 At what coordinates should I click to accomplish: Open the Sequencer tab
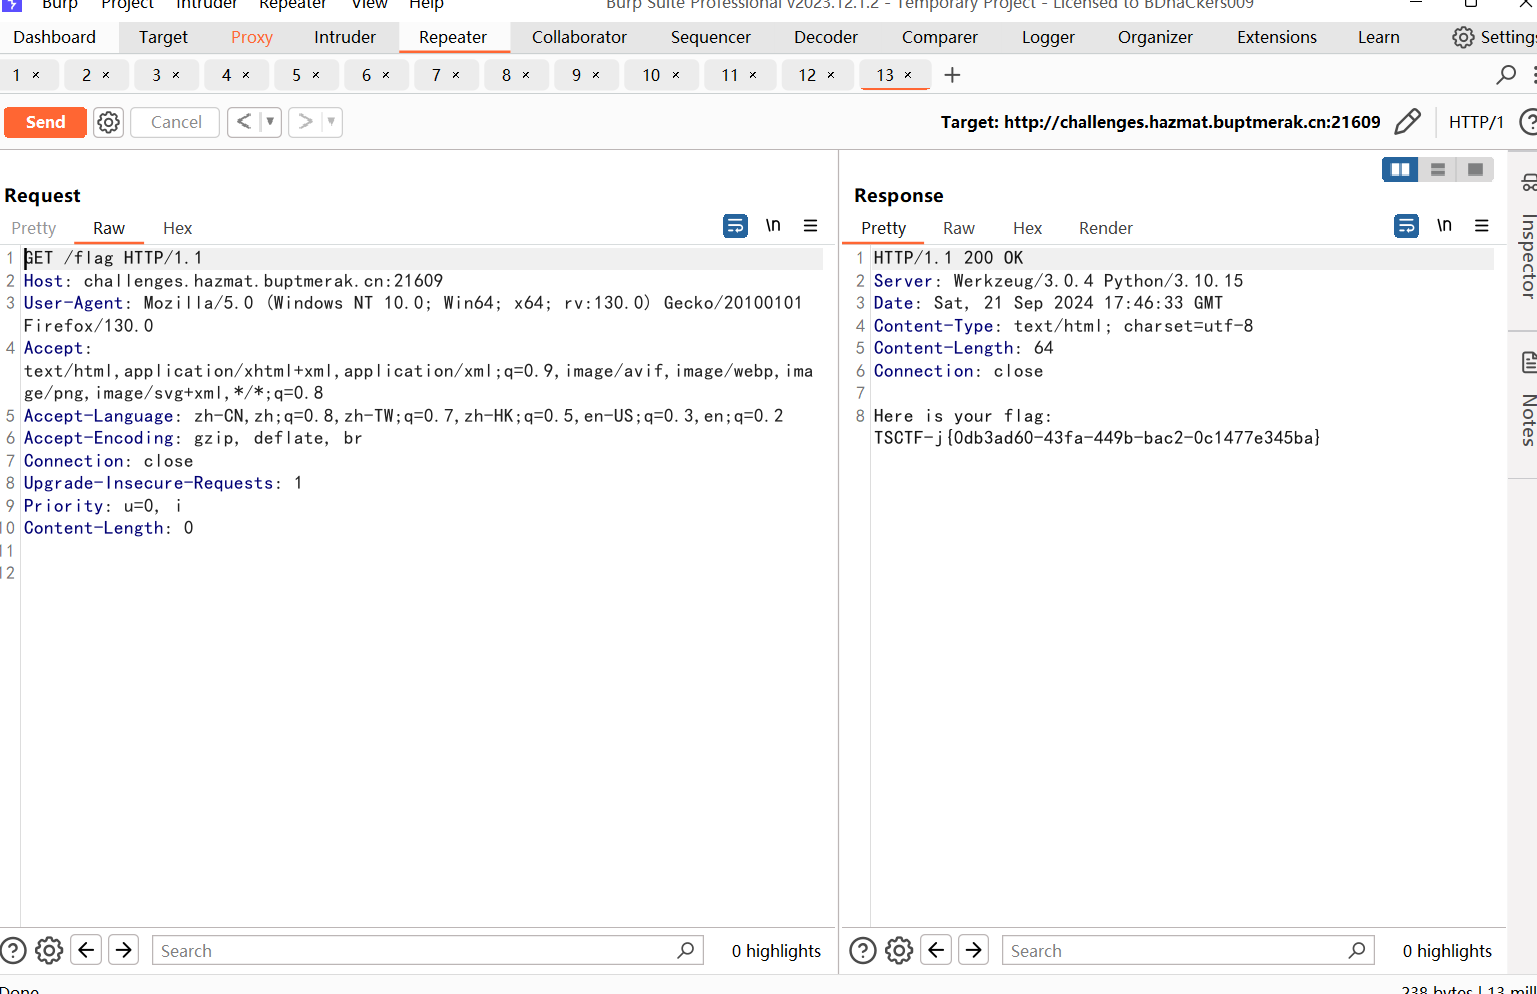coord(710,37)
